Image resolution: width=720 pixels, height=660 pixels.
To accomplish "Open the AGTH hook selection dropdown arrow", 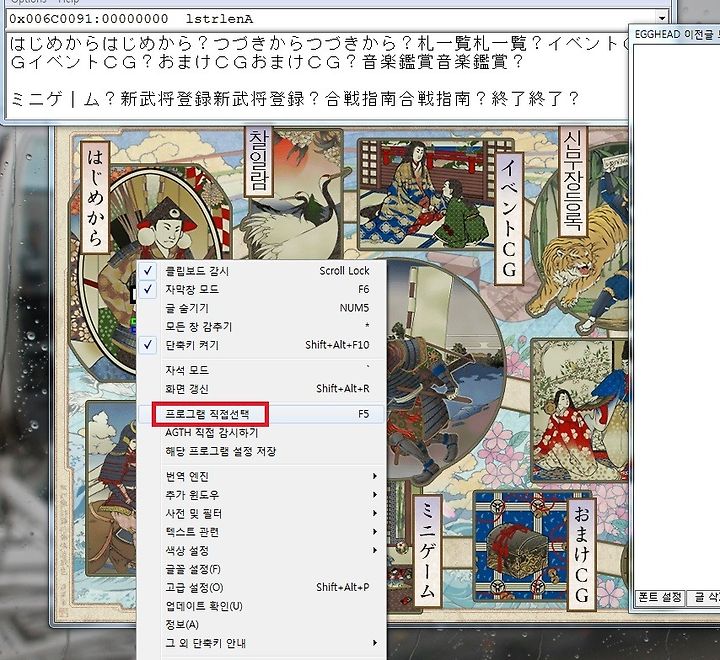I will click(662, 19).
